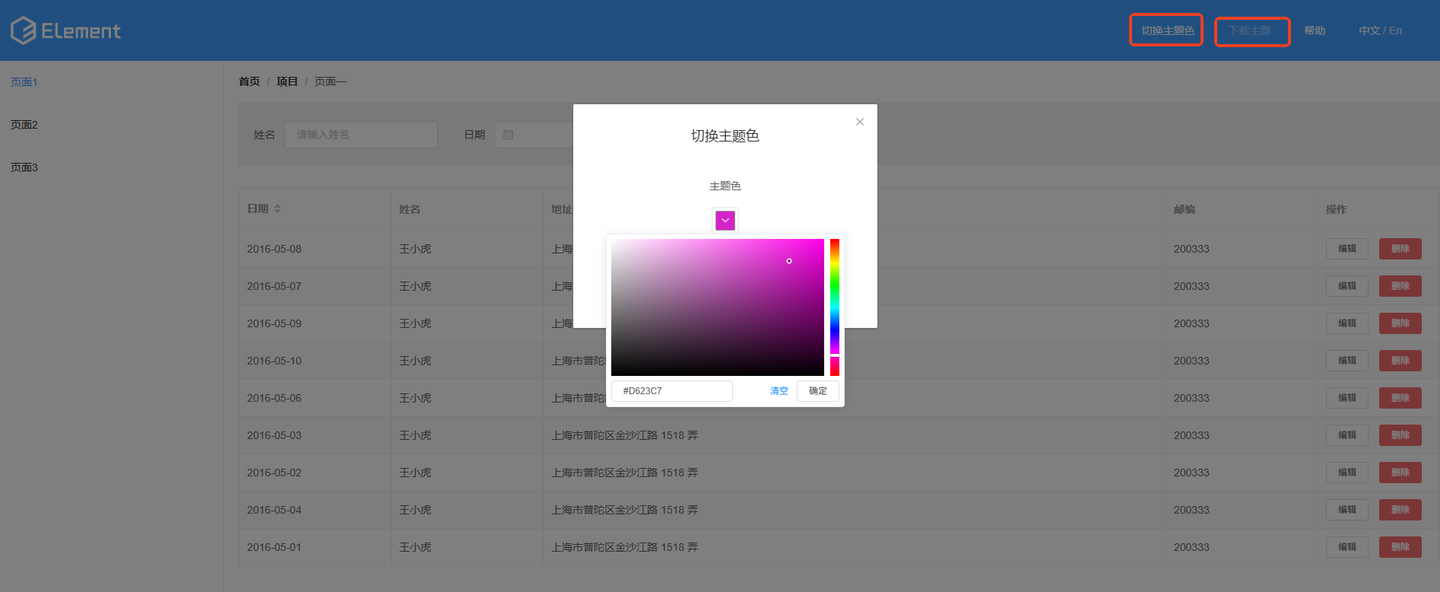This screenshot has height=592, width=1440.
Task: Confirm the color choice with 确定
Action: (817, 390)
